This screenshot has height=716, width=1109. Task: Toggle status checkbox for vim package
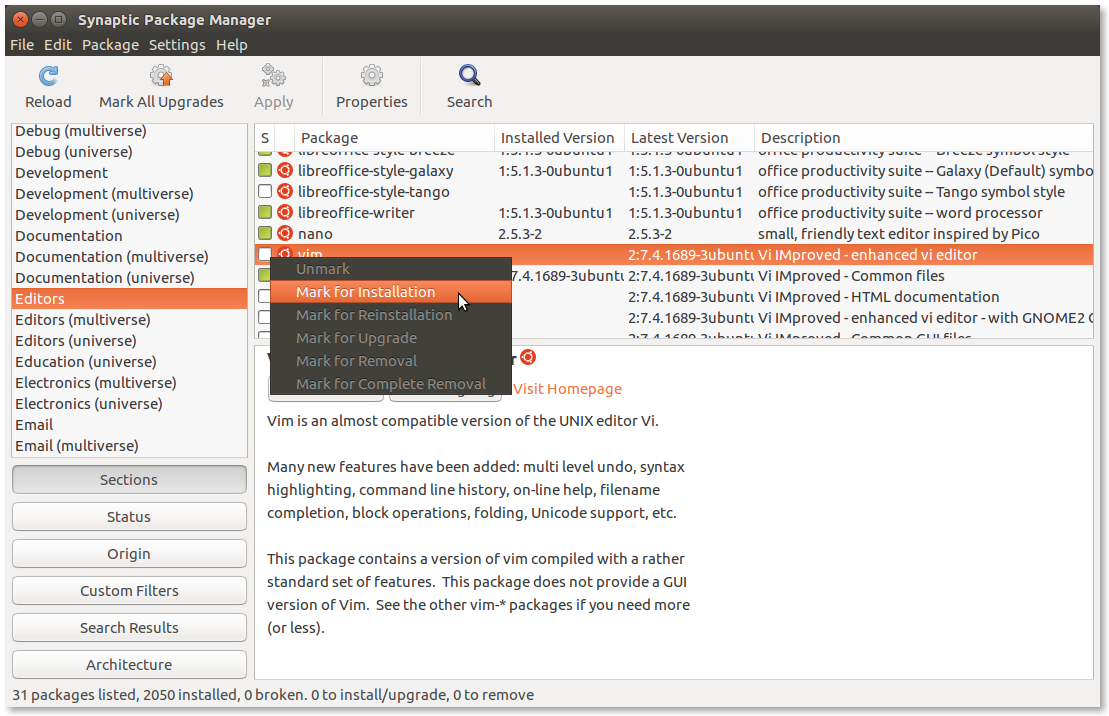click(x=265, y=254)
